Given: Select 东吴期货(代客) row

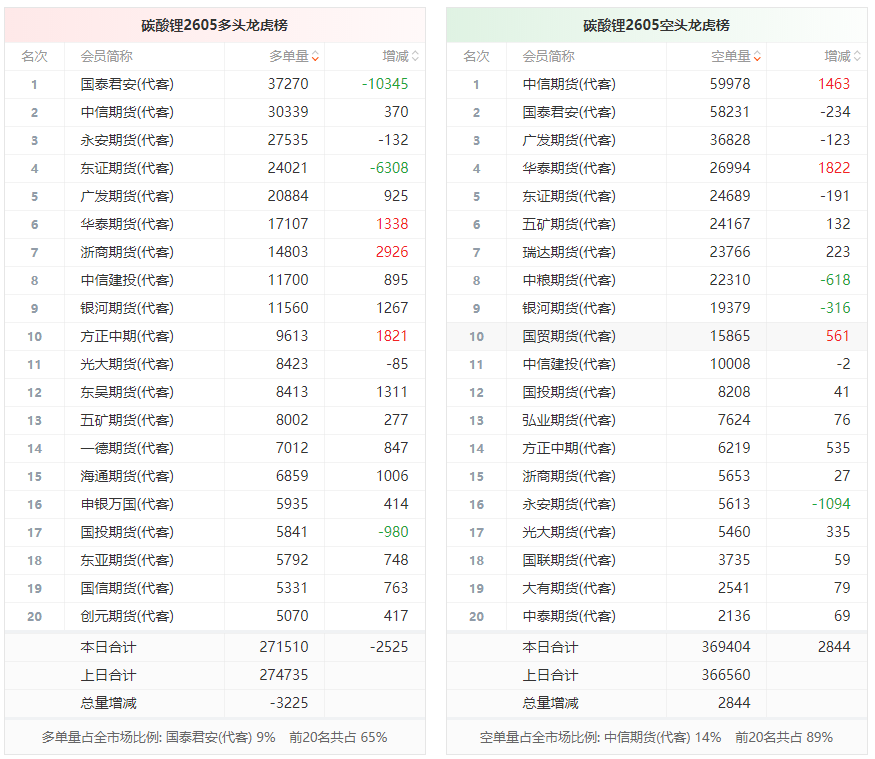Looking at the screenshot, I should click(x=215, y=392).
